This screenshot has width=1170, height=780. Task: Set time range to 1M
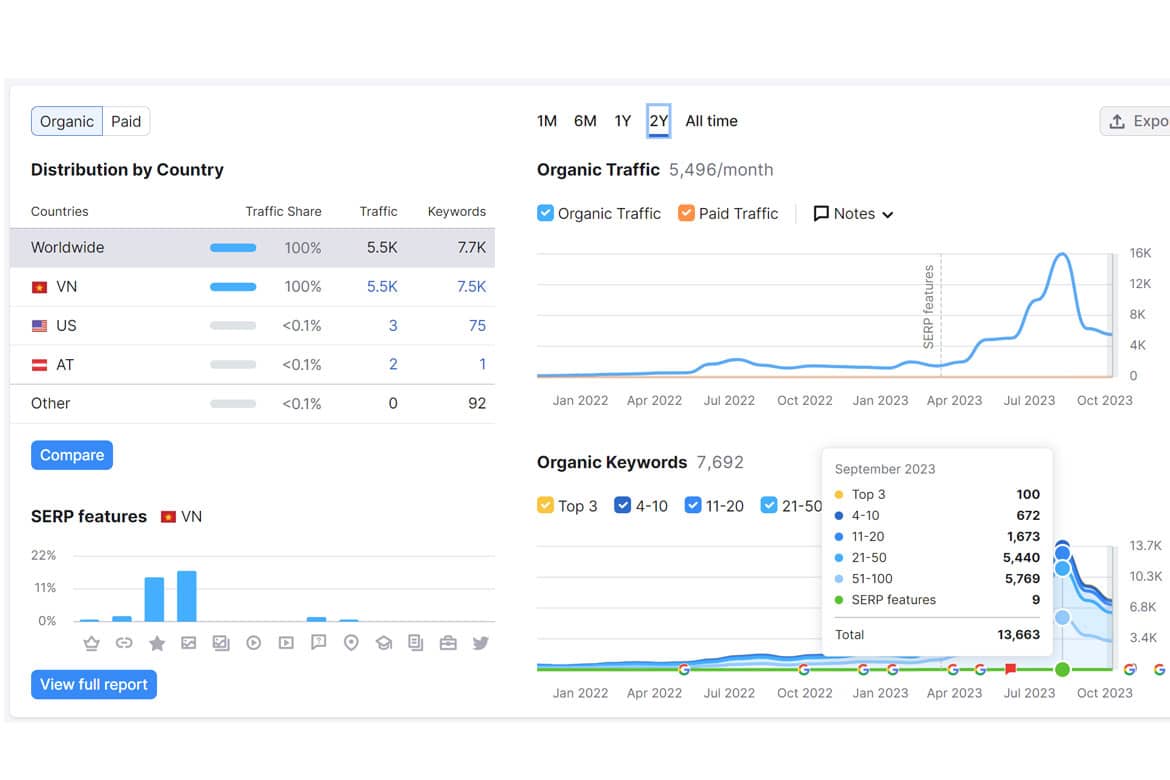(x=547, y=121)
